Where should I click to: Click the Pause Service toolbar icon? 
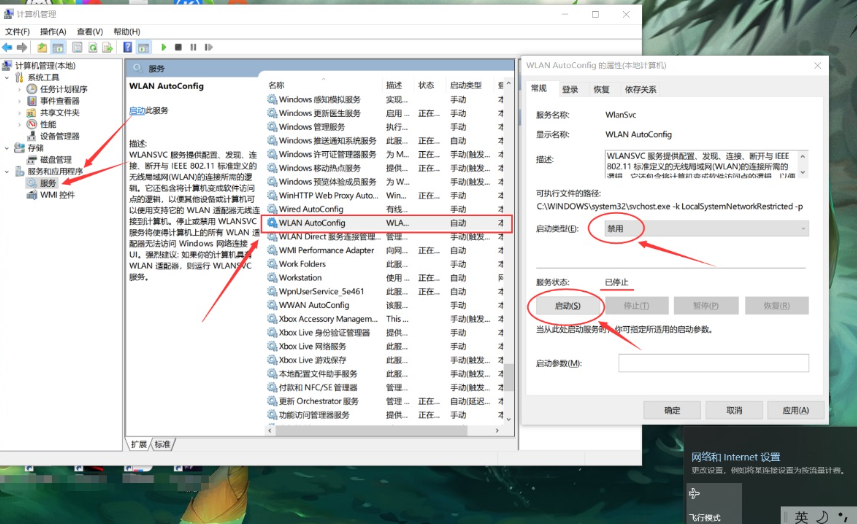[x=192, y=47]
